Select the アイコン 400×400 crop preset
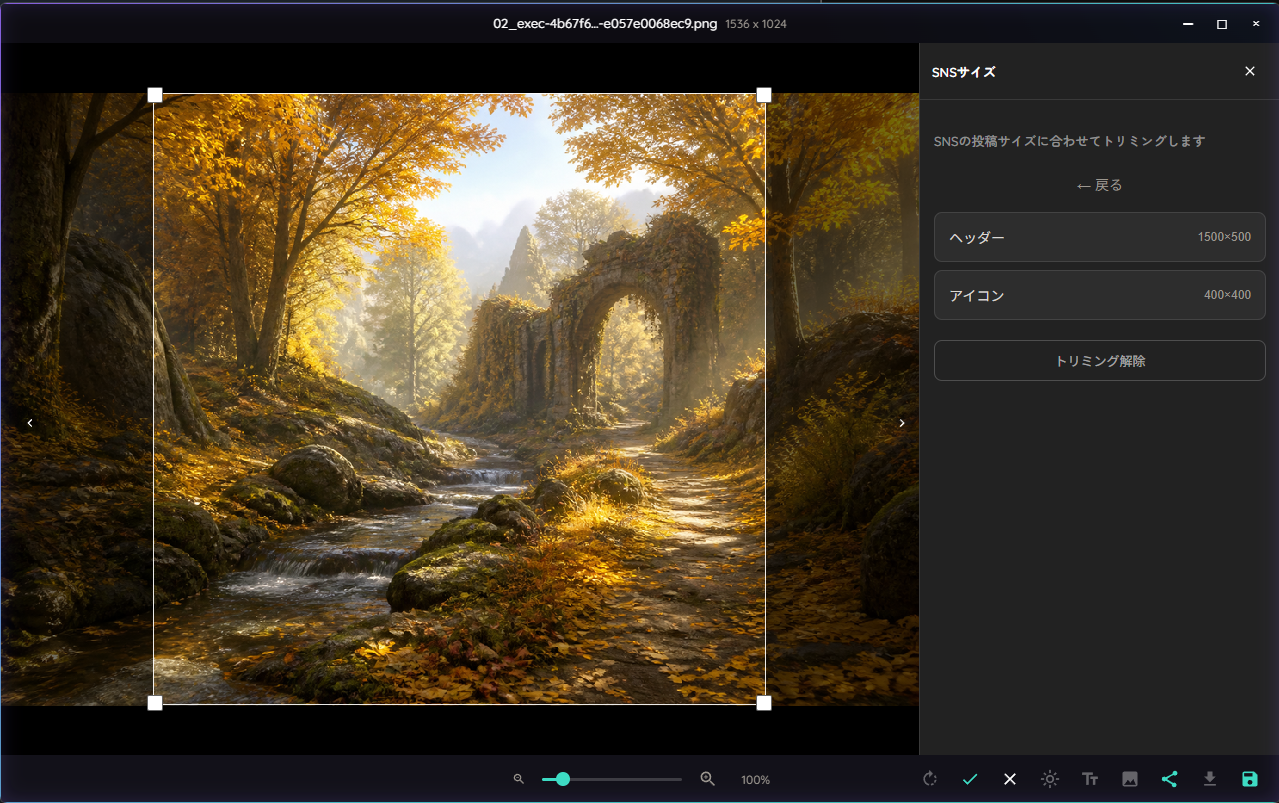Viewport: 1279px width, 803px height. click(1100, 295)
